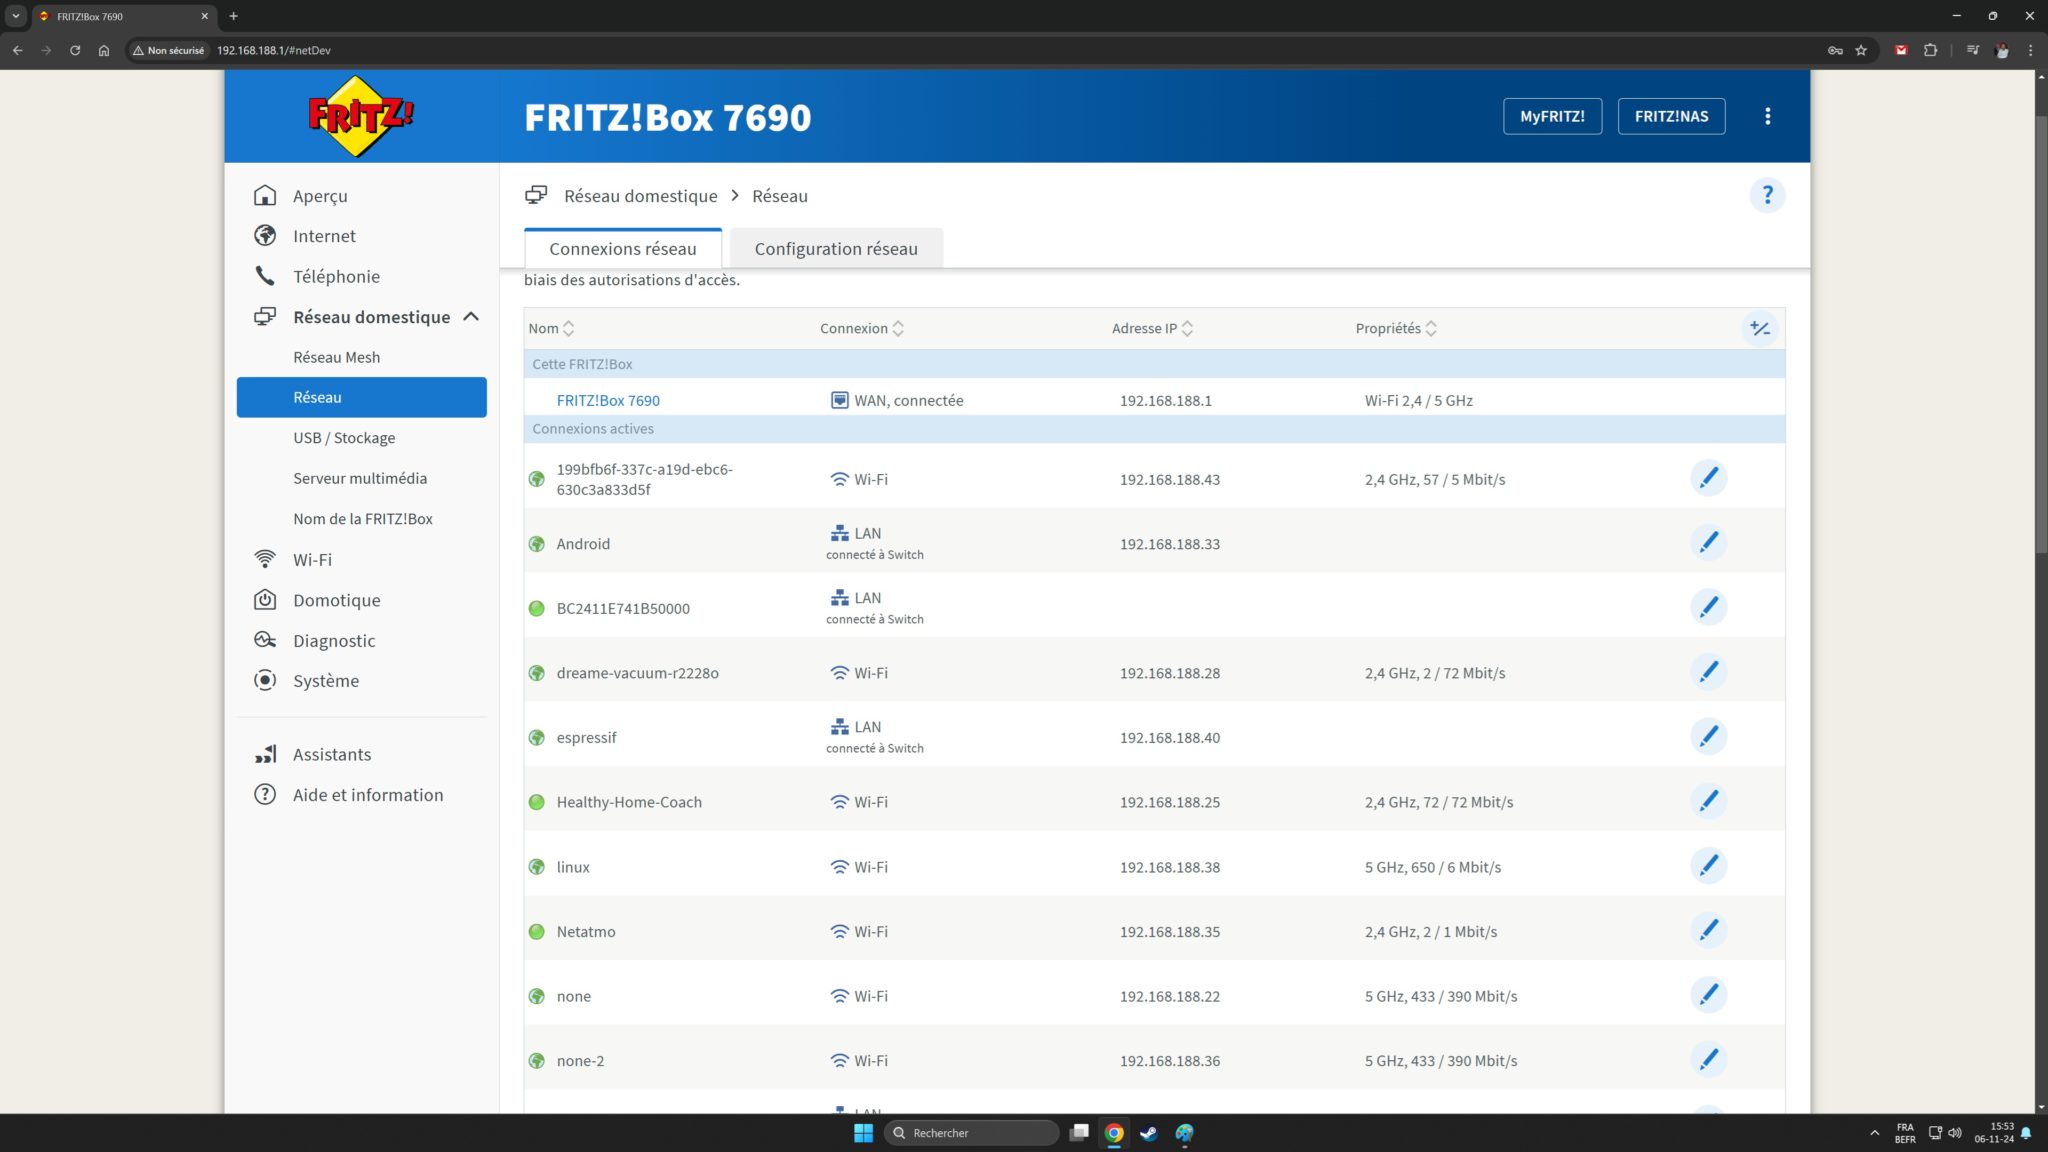Select Réseau submenu item

[x=361, y=397]
